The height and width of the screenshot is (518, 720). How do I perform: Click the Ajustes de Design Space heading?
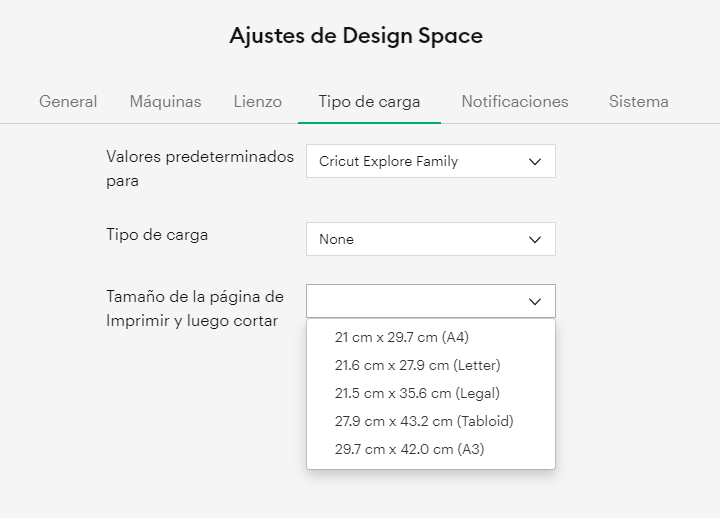point(356,36)
